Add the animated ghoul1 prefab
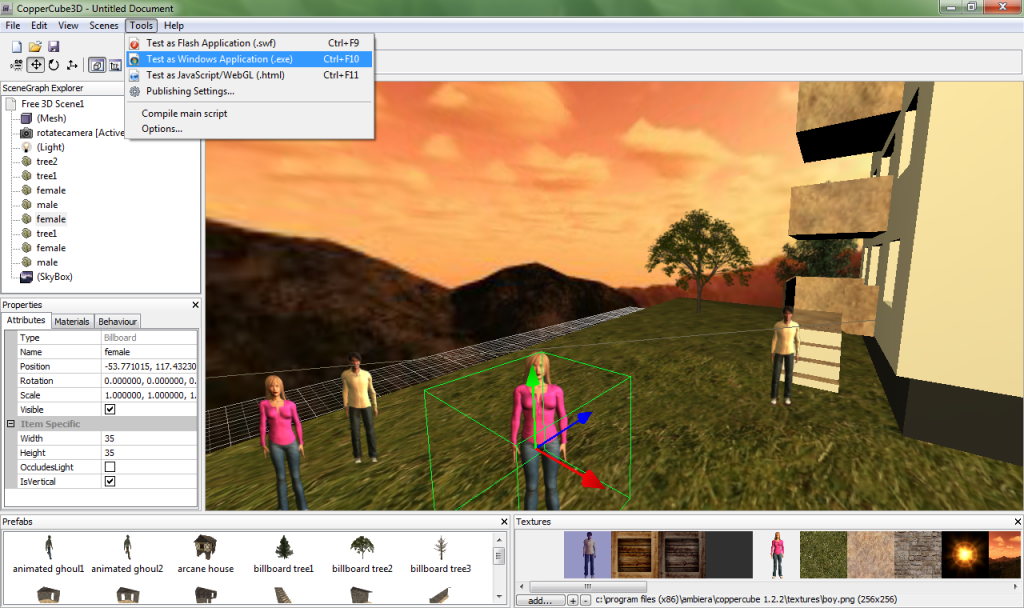This screenshot has width=1024, height=608. point(48,554)
